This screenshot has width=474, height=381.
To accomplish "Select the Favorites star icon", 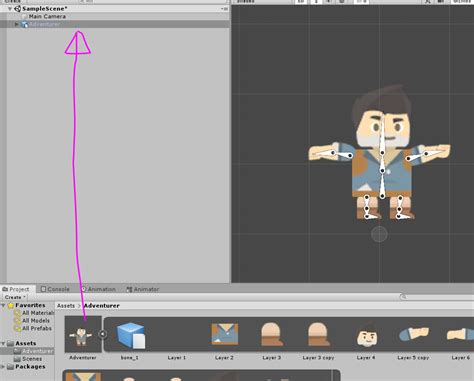I will click(11, 305).
